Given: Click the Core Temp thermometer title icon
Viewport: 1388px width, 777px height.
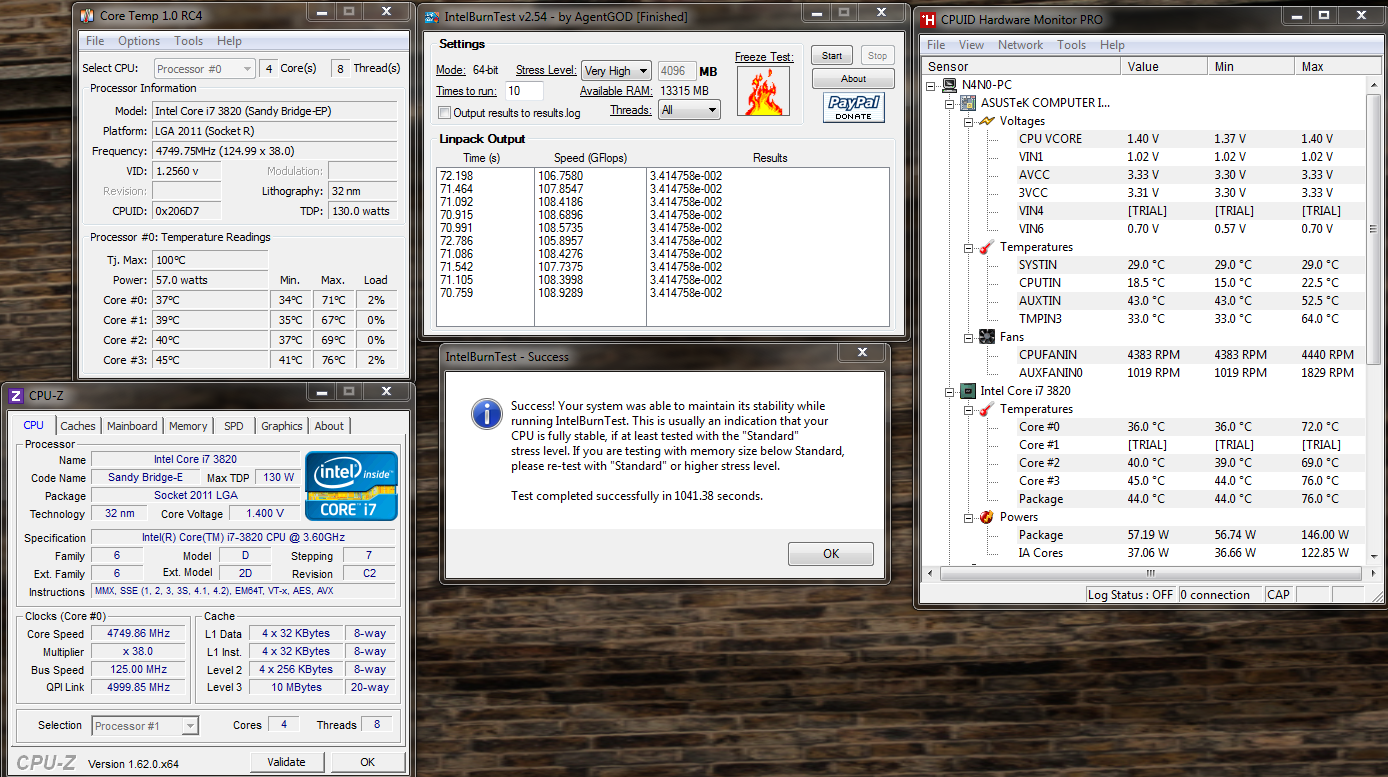Looking at the screenshot, I should (88, 15).
